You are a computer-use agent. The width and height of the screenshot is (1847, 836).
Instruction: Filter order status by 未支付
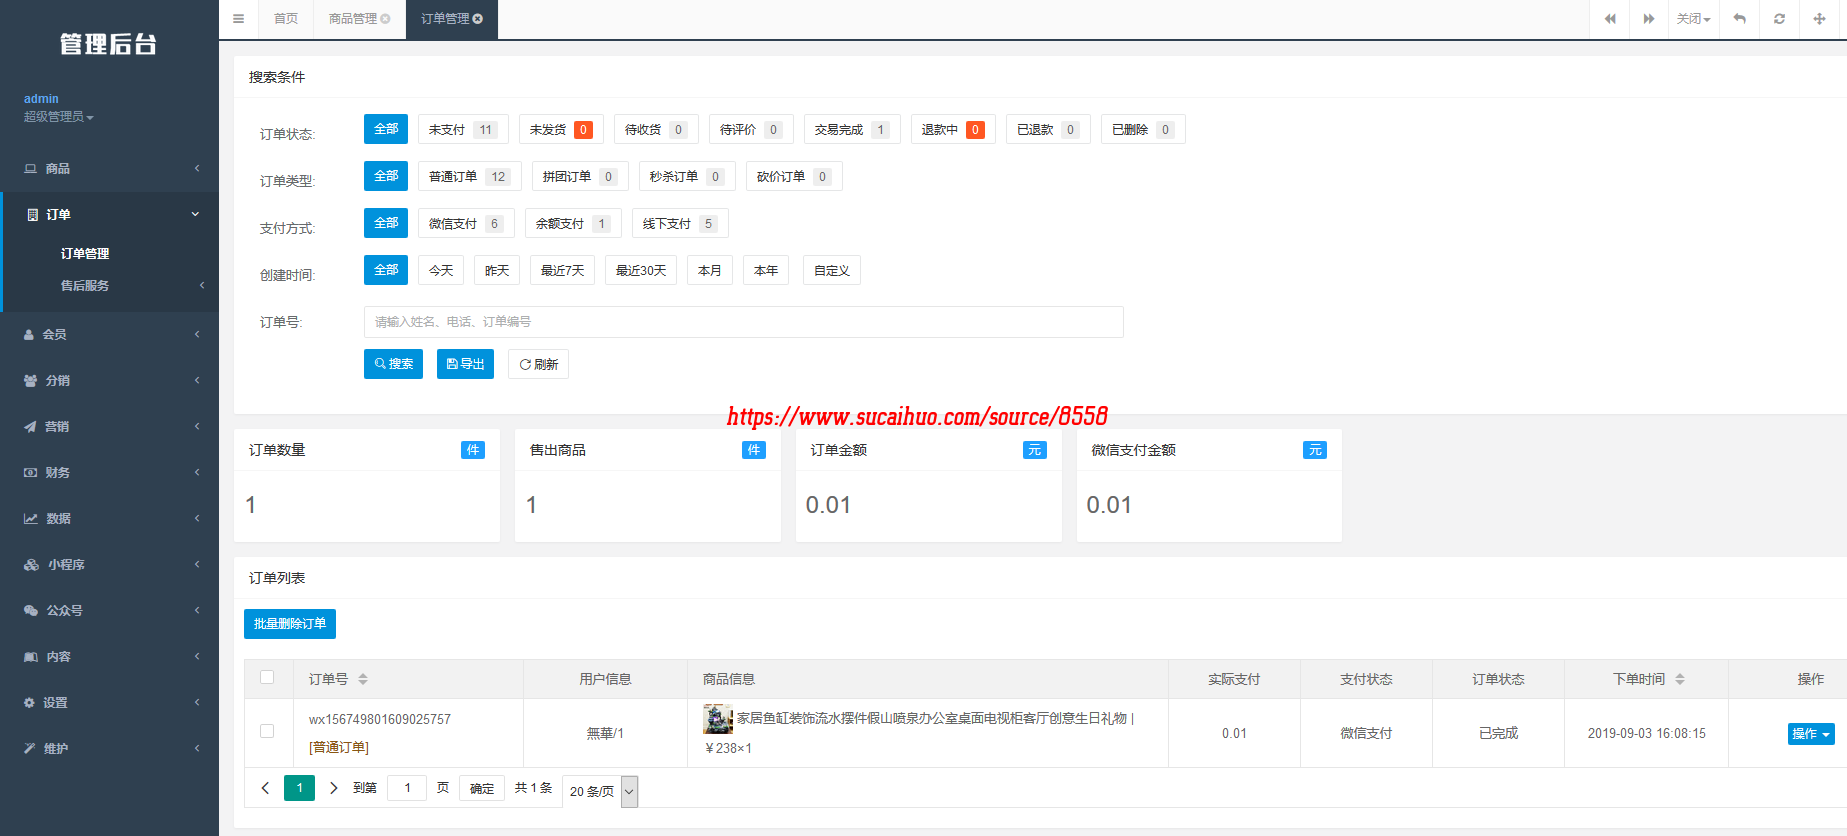(x=463, y=129)
